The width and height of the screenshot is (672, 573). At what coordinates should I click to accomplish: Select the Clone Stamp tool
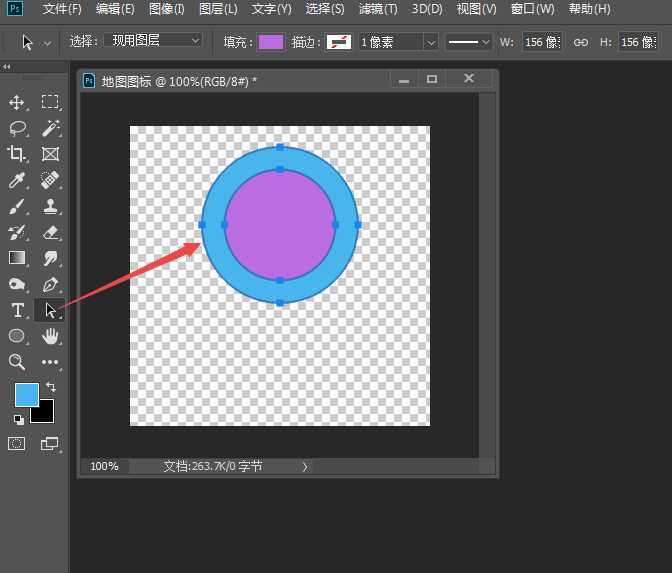(x=50, y=206)
